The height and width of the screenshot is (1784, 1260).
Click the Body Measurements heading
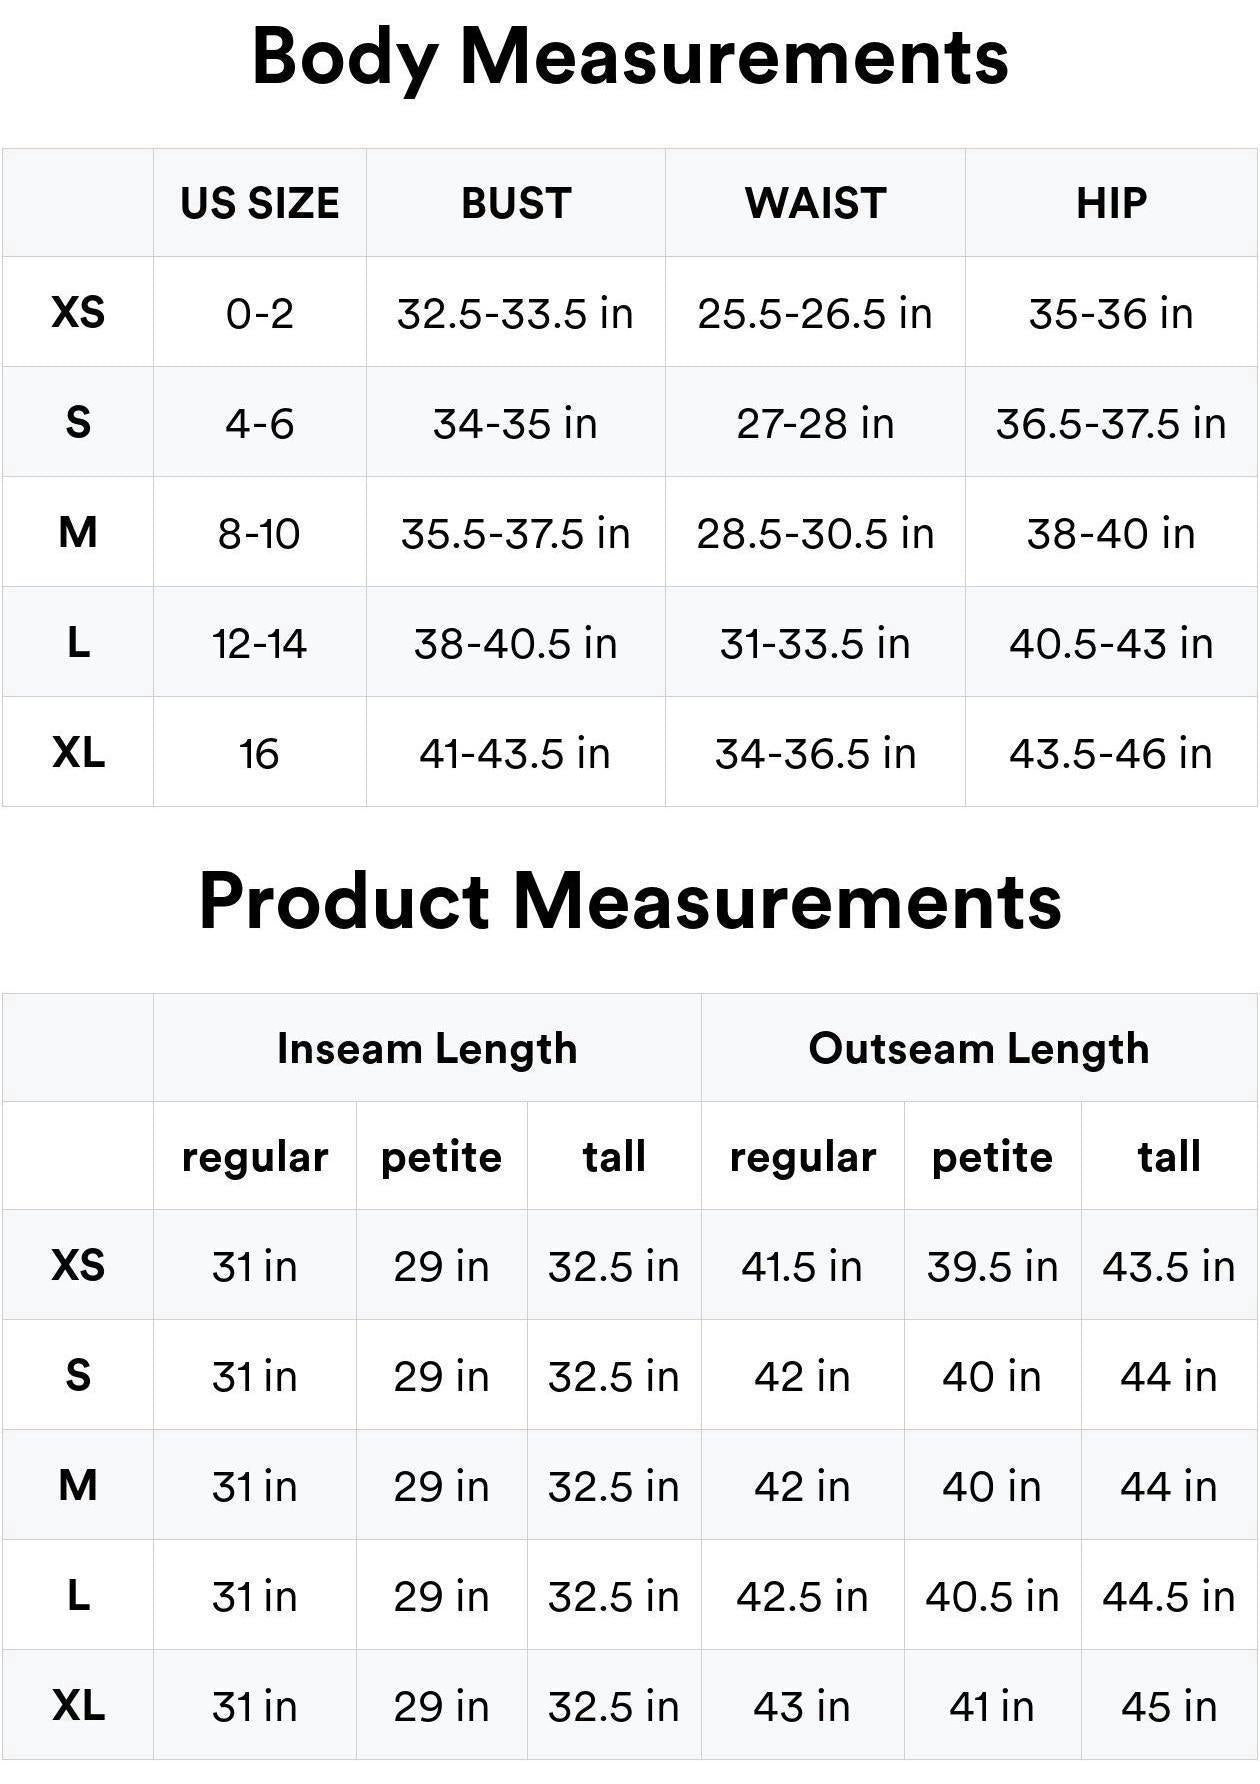630,58
